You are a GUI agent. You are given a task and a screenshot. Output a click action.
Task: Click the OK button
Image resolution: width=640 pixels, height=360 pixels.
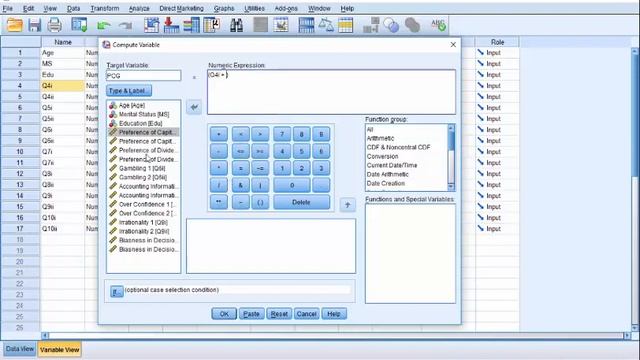(224, 313)
